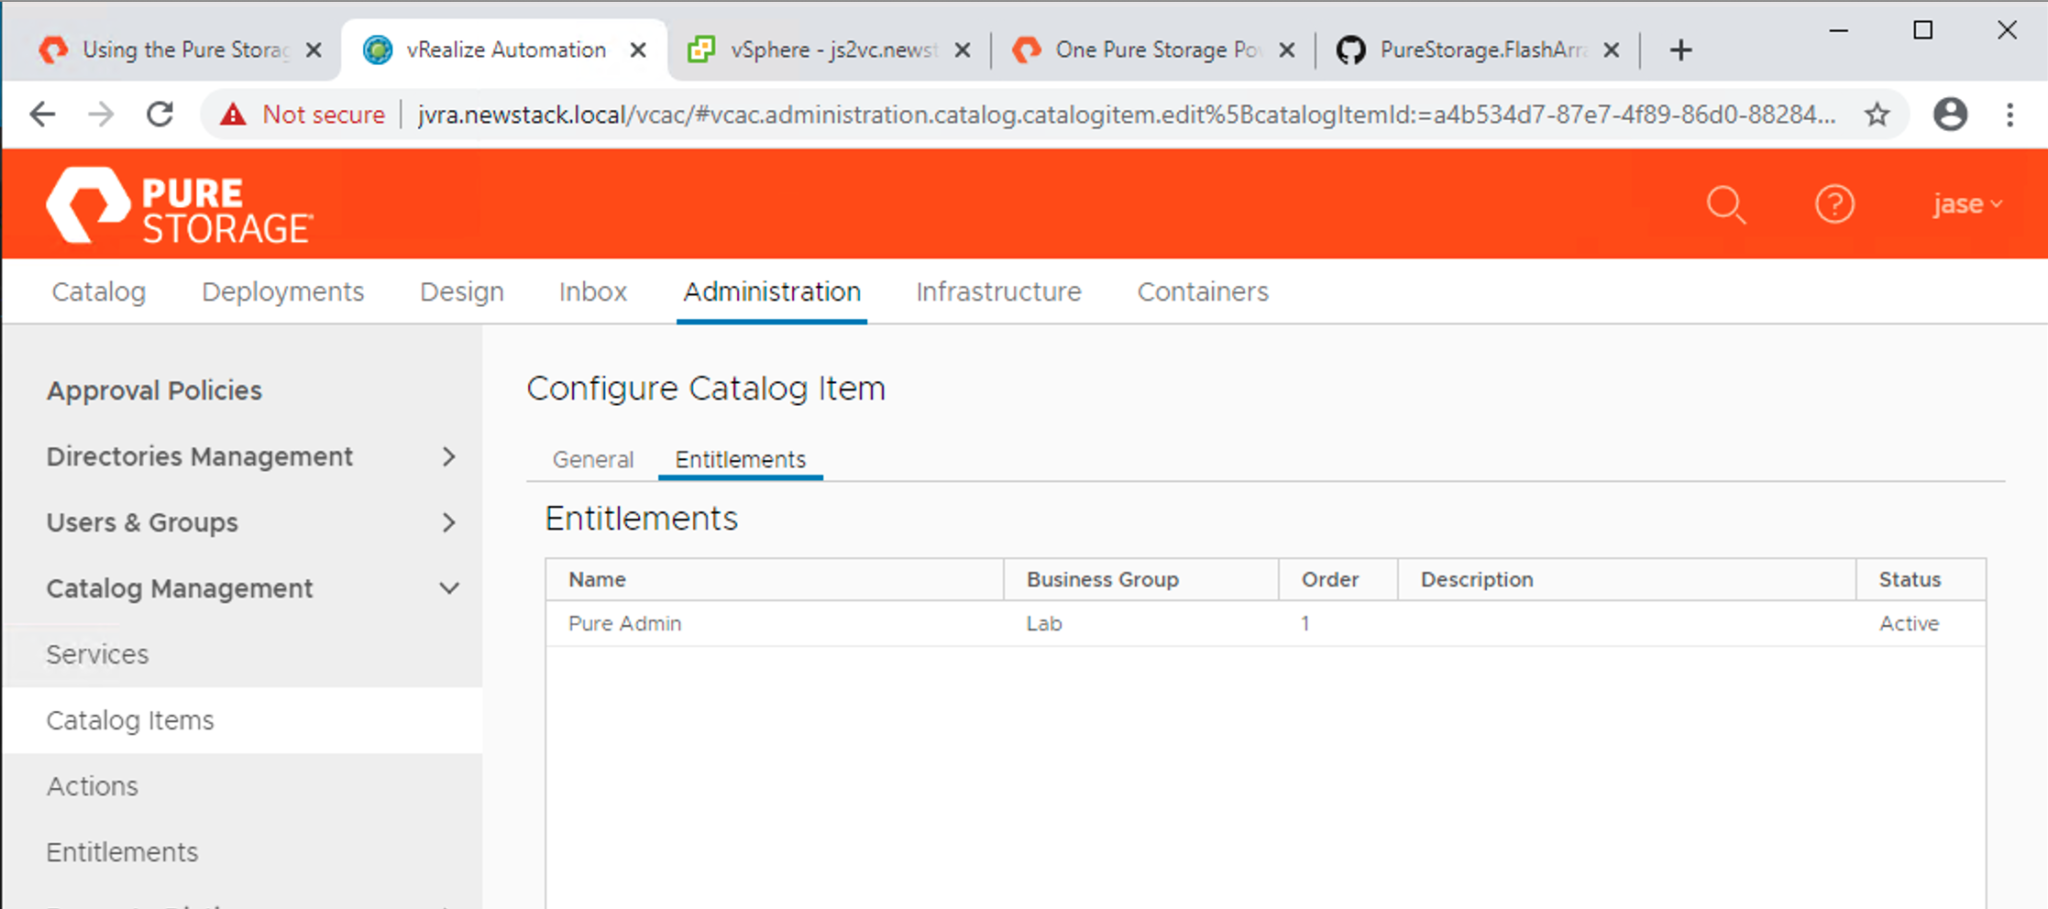The height and width of the screenshot is (909, 2048).
Task: Reload the page with refresh icon
Action: [x=160, y=115]
